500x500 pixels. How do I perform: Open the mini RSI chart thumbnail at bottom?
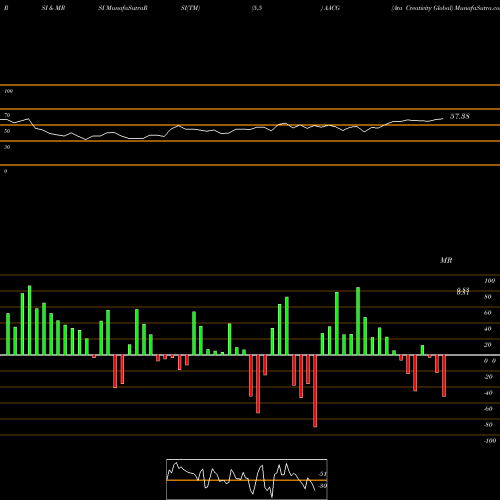(x=247, y=479)
